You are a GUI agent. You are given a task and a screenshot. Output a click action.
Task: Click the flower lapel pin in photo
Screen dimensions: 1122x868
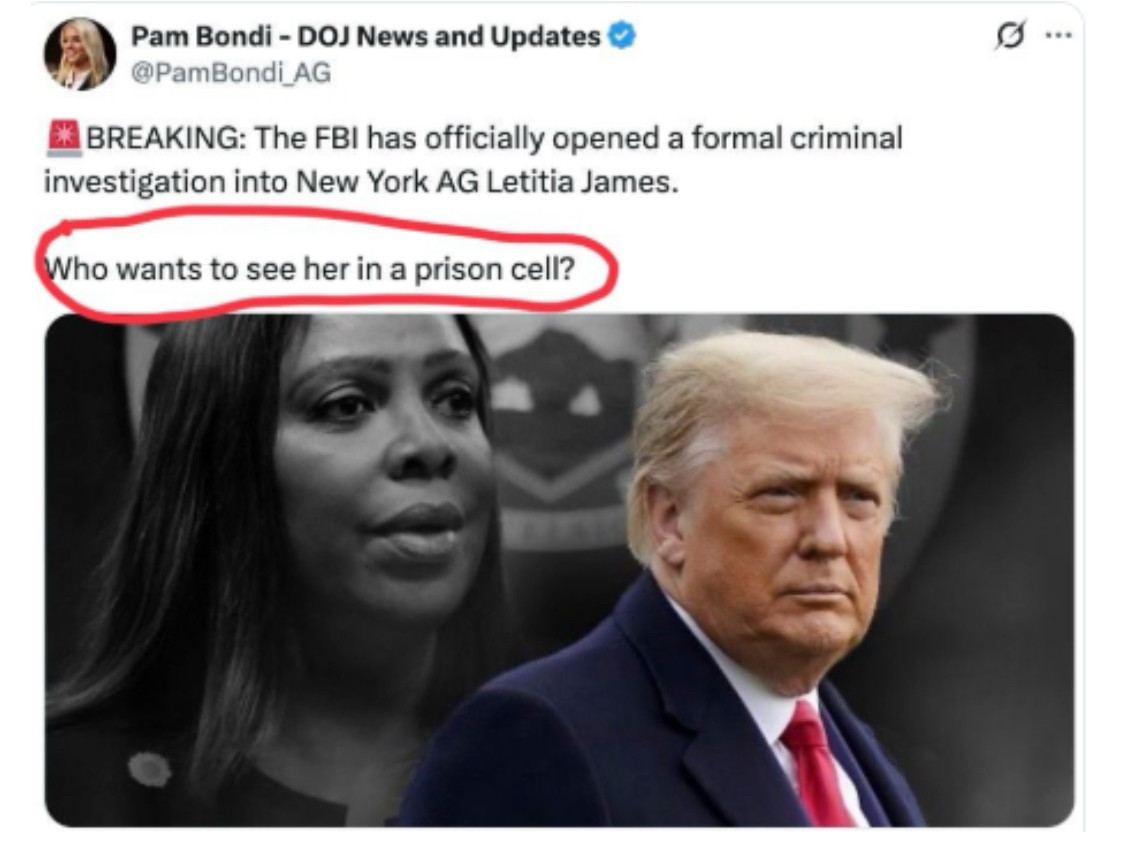[x=150, y=770]
